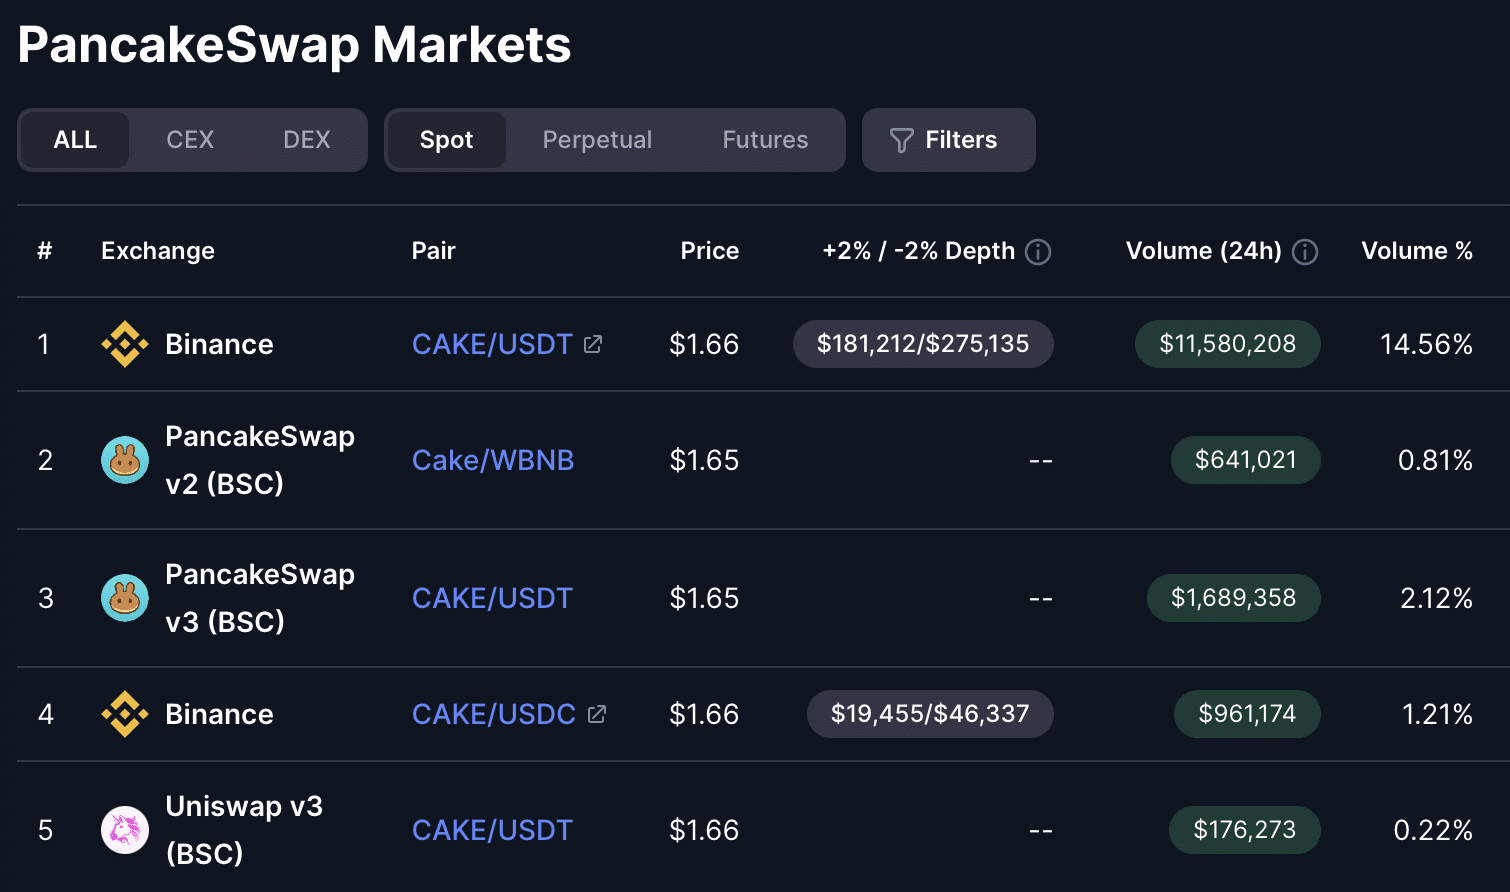The image size is (1510, 892).
Task: Click the info icon beside Volume (24h)
Action: coord(1305,252)
